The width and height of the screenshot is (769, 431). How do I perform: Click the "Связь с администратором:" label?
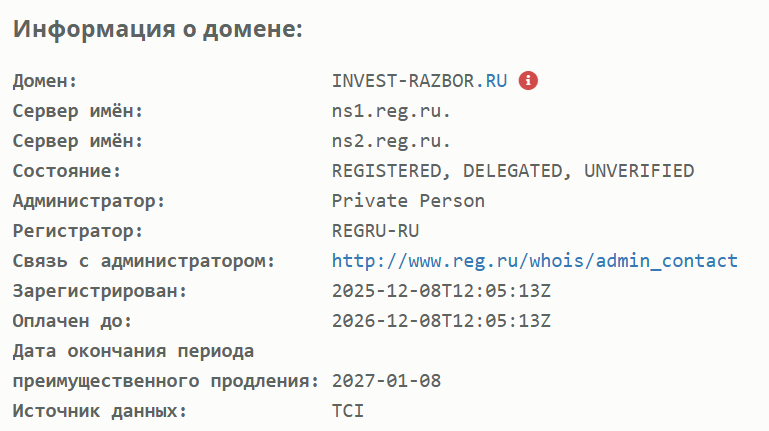point(143,261)
